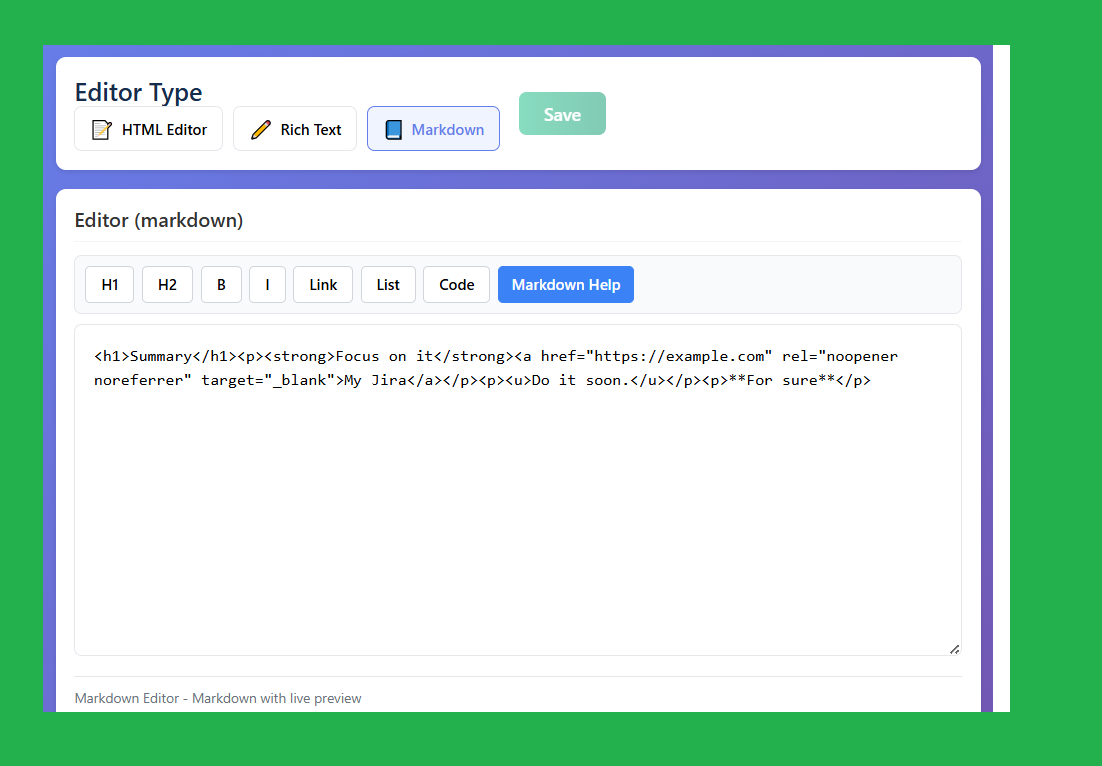Click the pencil icon on Rich Text button
The width and height of the screenshot is (1102, 766).
point(260,128)
